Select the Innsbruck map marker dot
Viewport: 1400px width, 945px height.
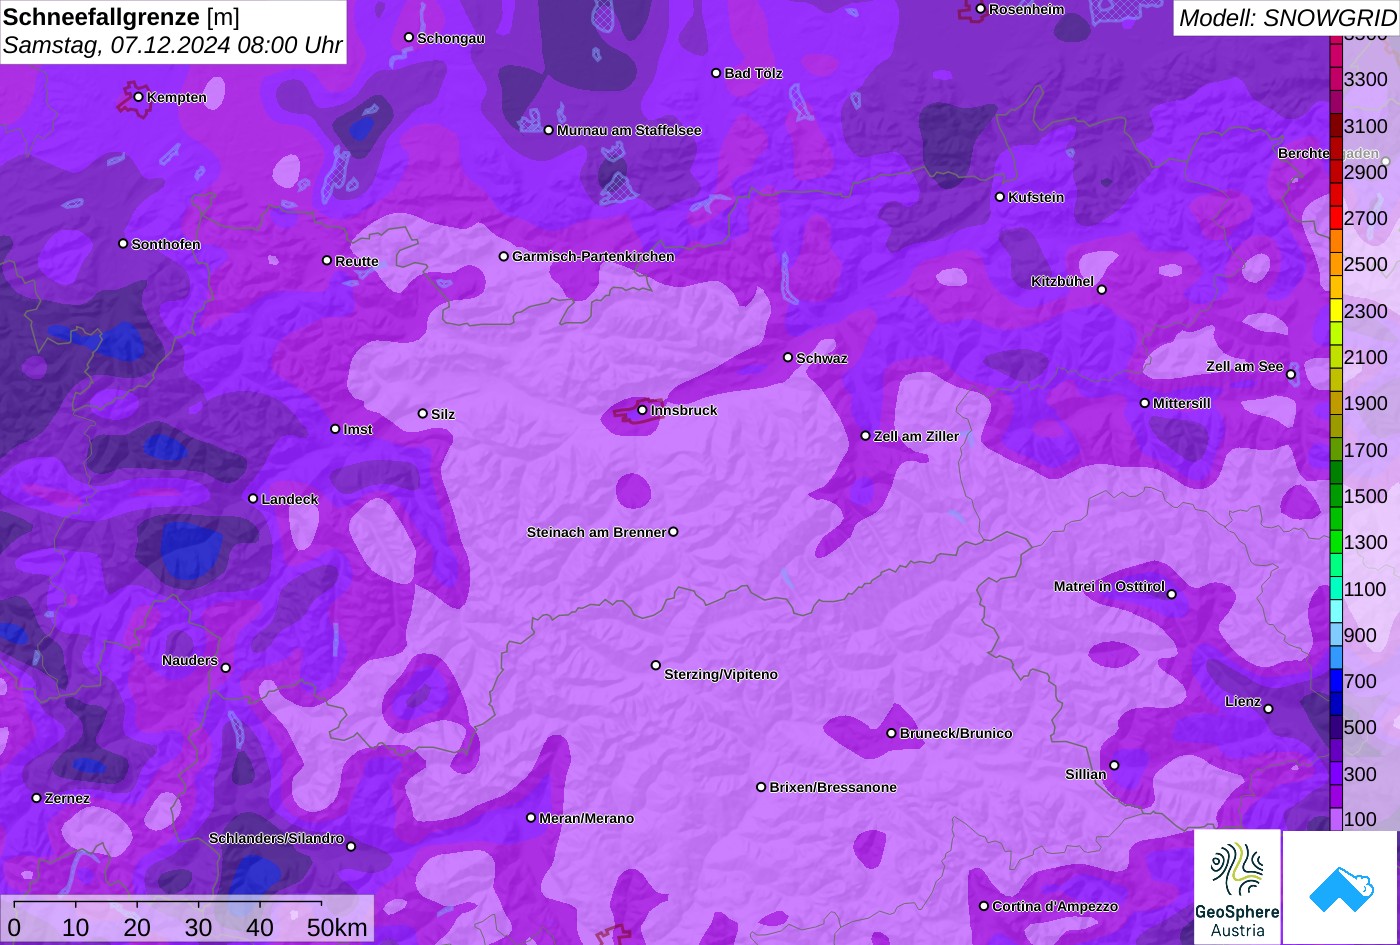(643, 410)
